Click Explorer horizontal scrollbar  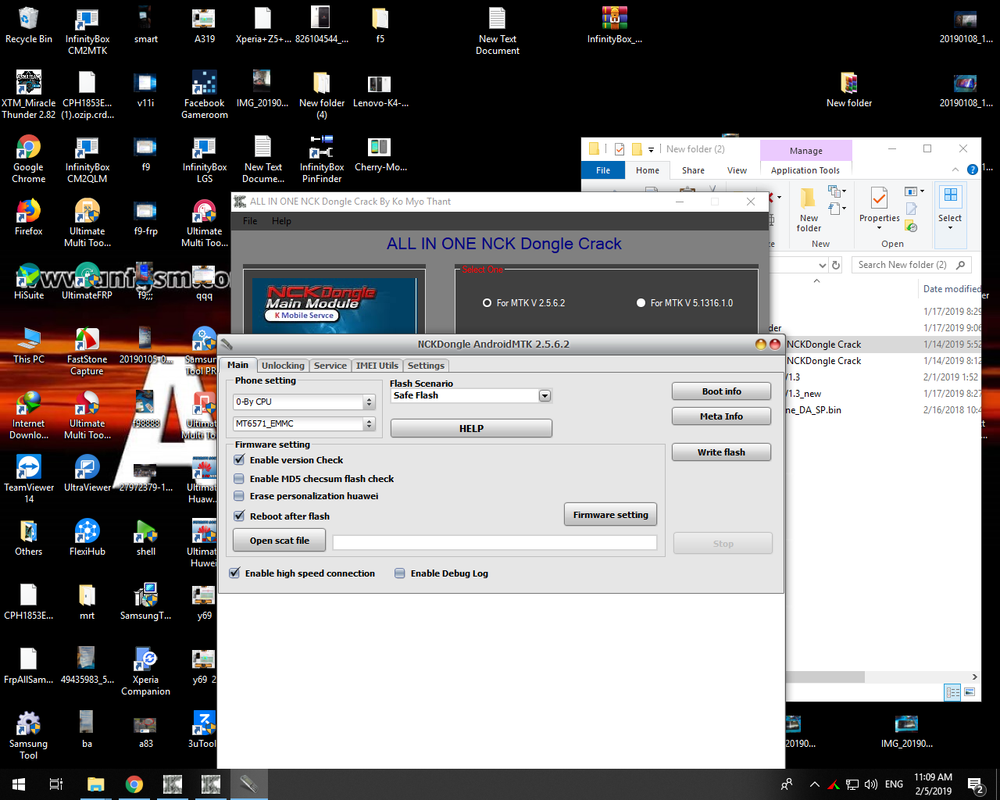pos(825,676)
